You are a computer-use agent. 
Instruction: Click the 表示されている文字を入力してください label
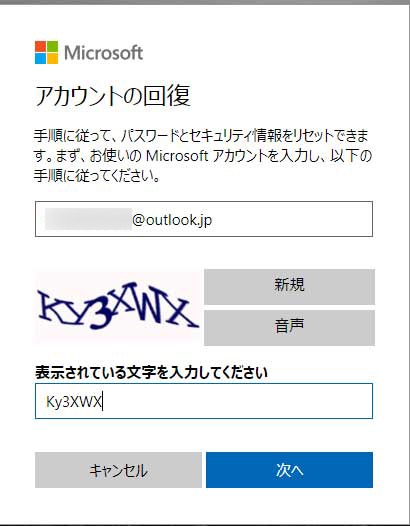(151, 372)
